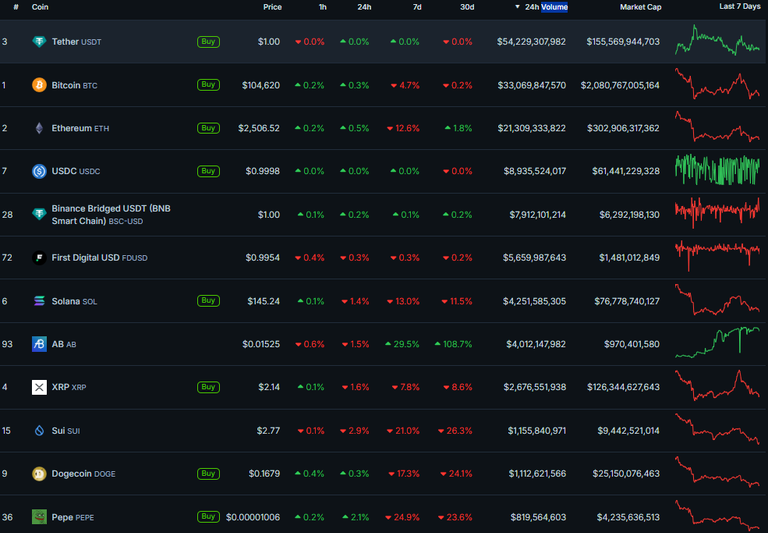View AB's 7-day sparkline chart
Screen dimensions: 768x533
pyautogui.click(x=717, y=342)
